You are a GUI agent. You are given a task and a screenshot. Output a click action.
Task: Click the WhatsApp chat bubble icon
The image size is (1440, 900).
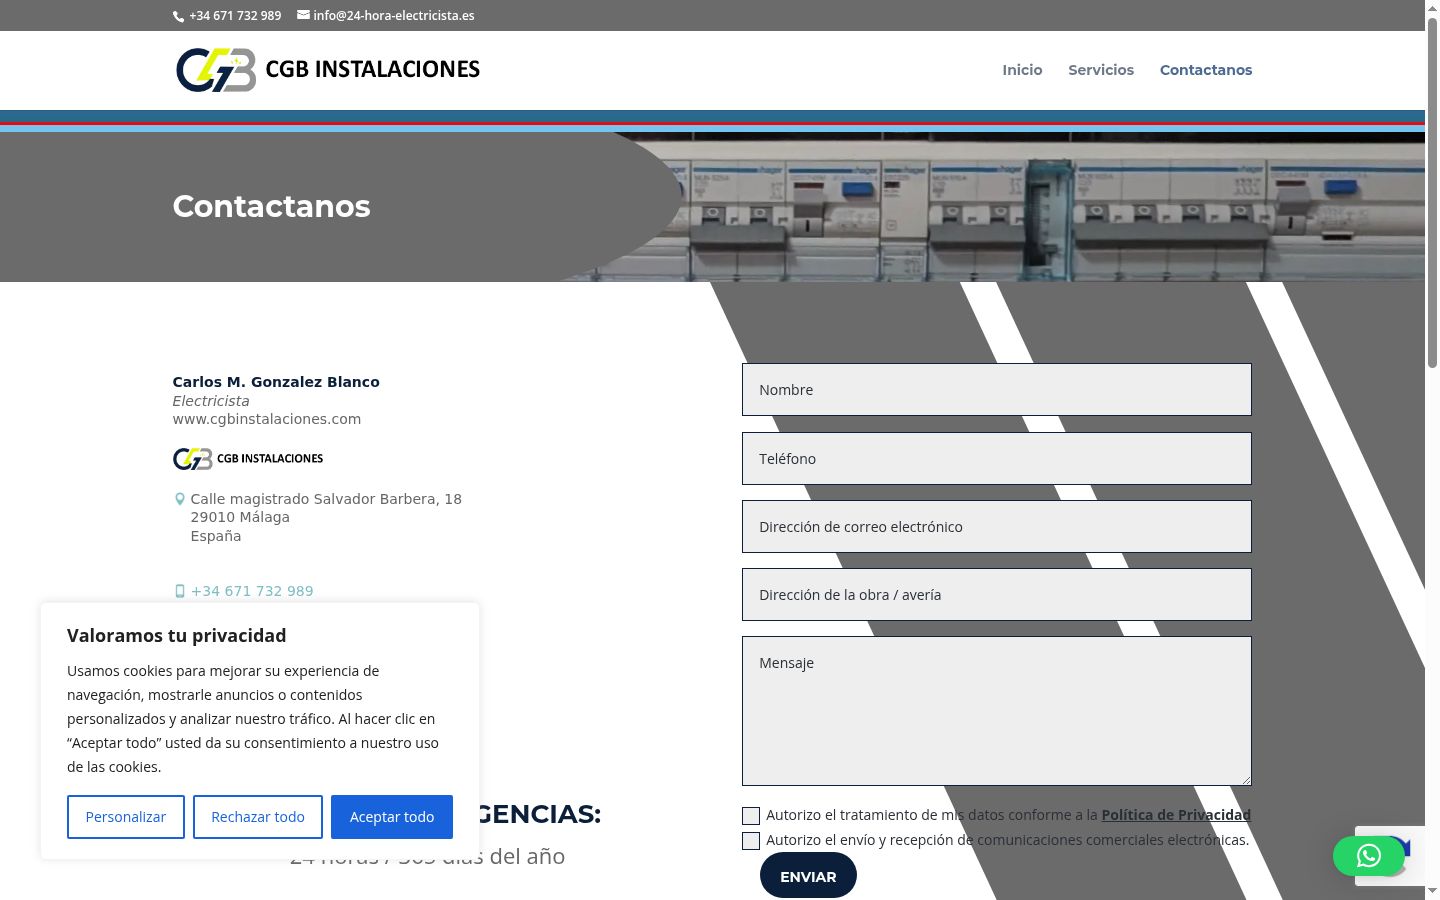pos(1369,856)
